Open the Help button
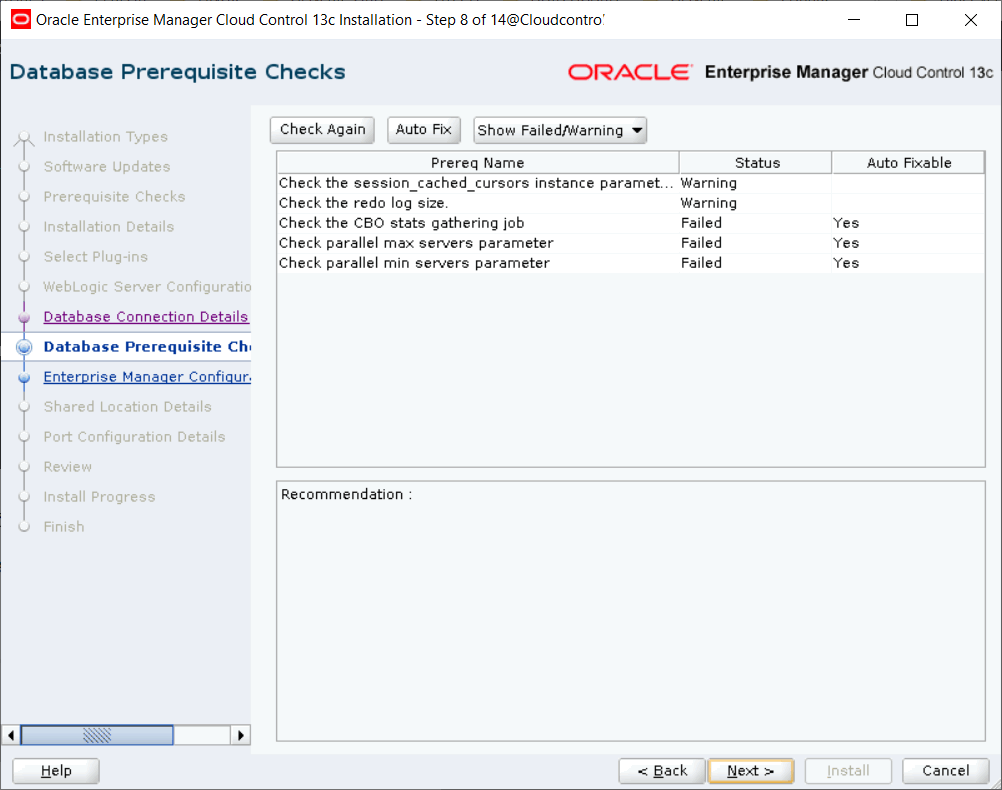Viewport: 1002px width, 790px height. tap(56, 771)
